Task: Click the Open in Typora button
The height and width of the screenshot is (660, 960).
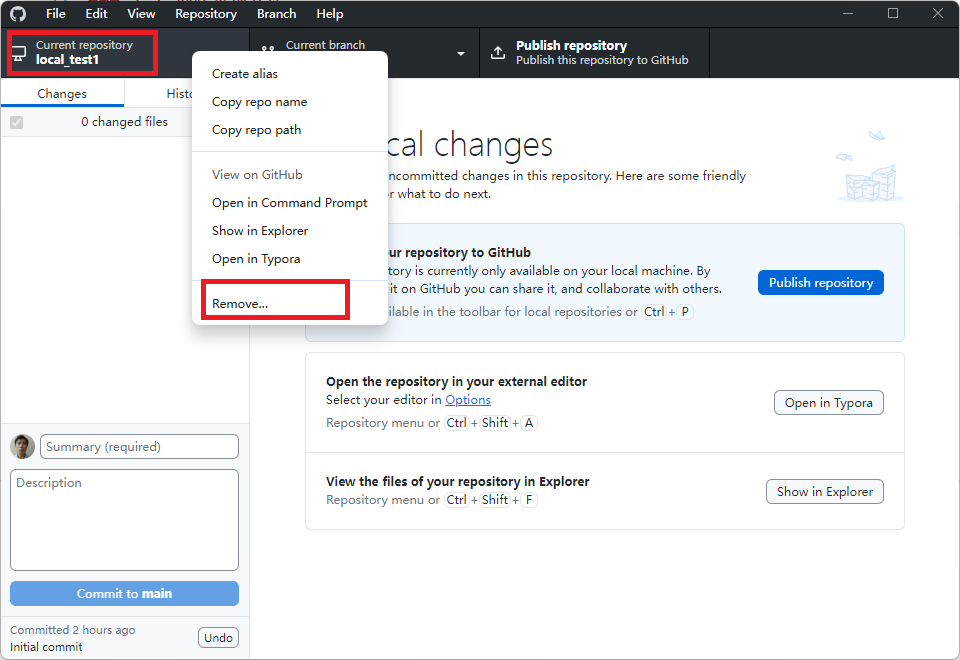Action: click(828, 403)
